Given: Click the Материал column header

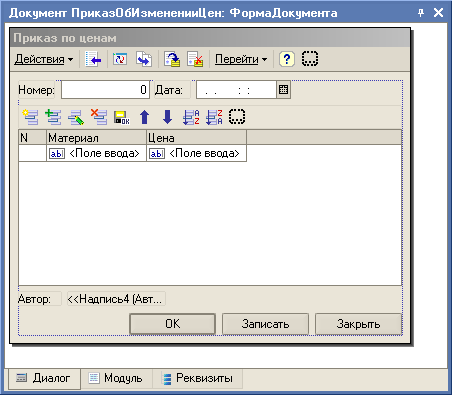Looking at the screenshot, I should click(x=96, y=137).
